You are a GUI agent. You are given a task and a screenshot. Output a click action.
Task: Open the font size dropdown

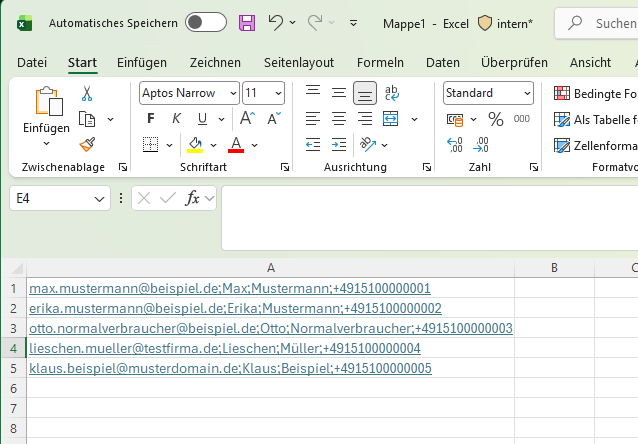pos(278,93)
